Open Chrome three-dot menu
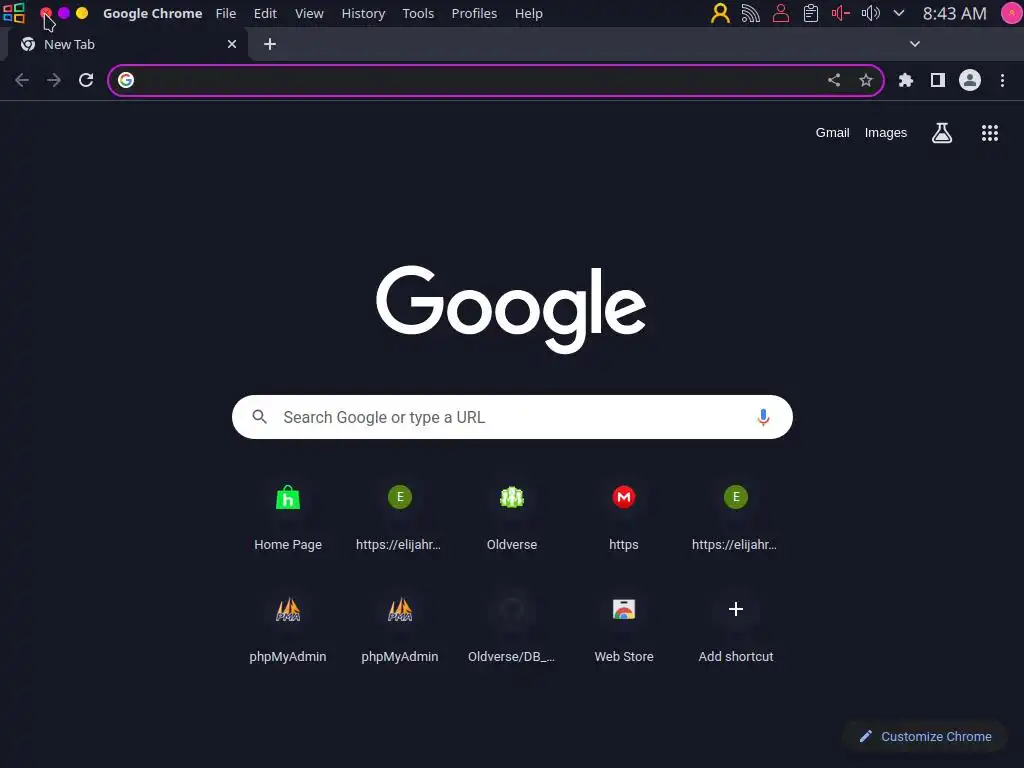Image resolution: width=1024 pixels, height=768 pixels. point(1002,80)
